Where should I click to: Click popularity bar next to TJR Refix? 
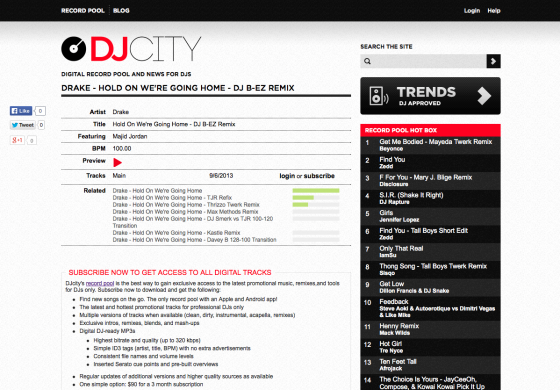tap(316, 198)
